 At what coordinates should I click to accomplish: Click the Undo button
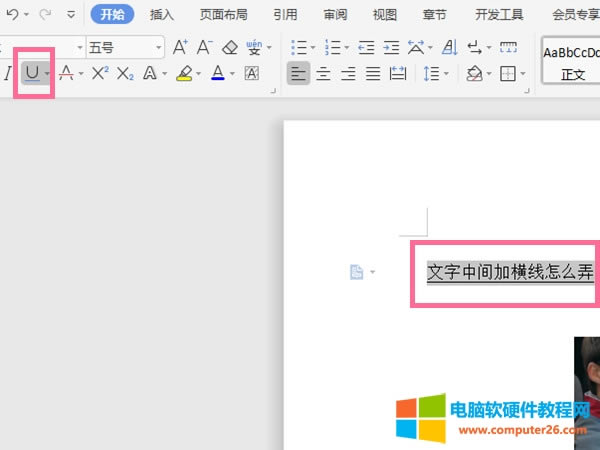tap(11, 15)
